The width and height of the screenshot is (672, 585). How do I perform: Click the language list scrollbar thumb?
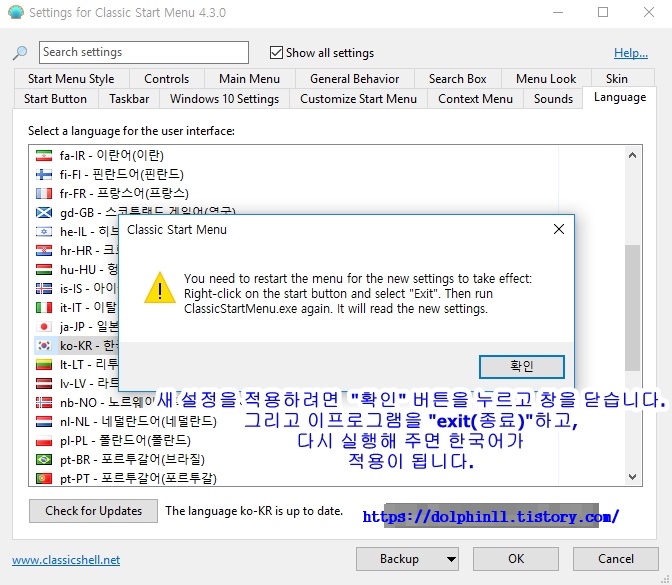tap(632, 308)
